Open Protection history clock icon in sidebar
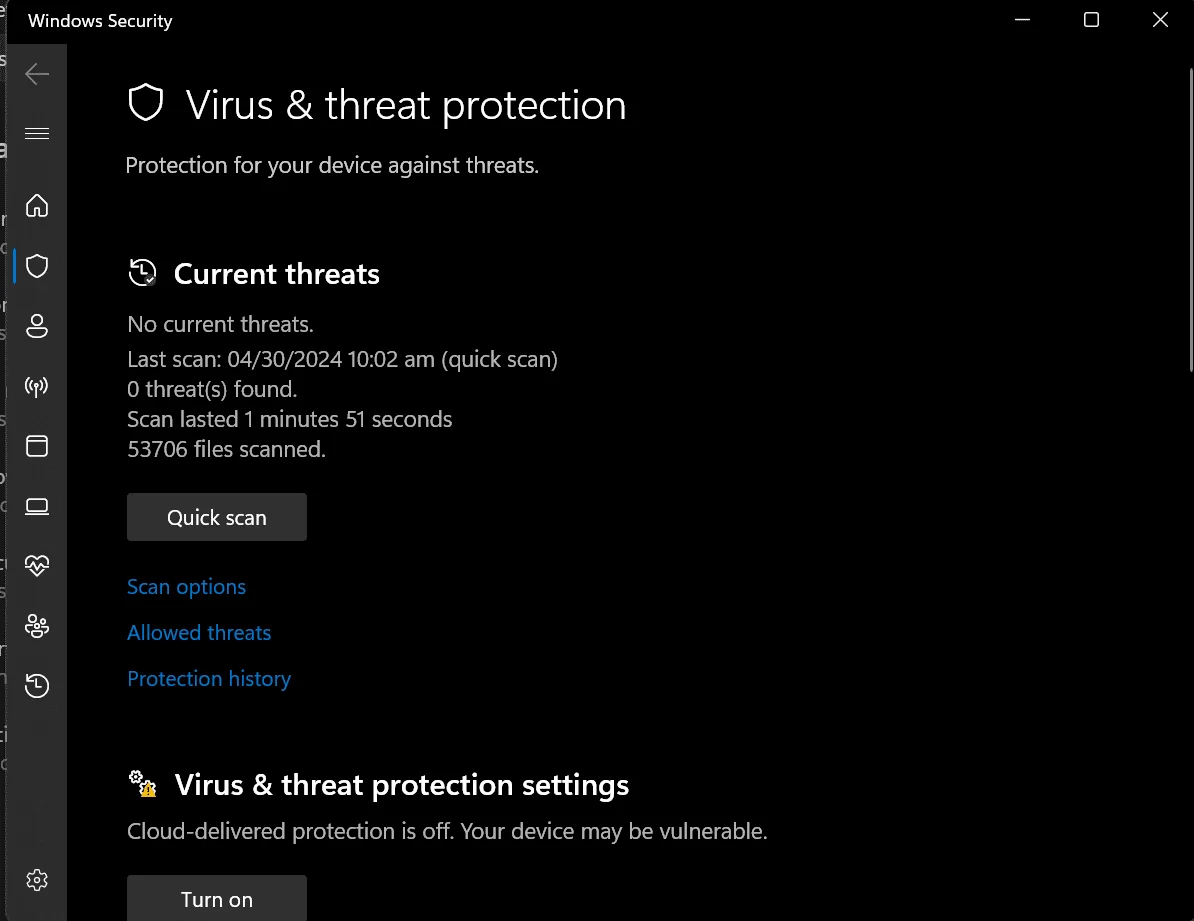The image size is (1194, 921). 37,686
